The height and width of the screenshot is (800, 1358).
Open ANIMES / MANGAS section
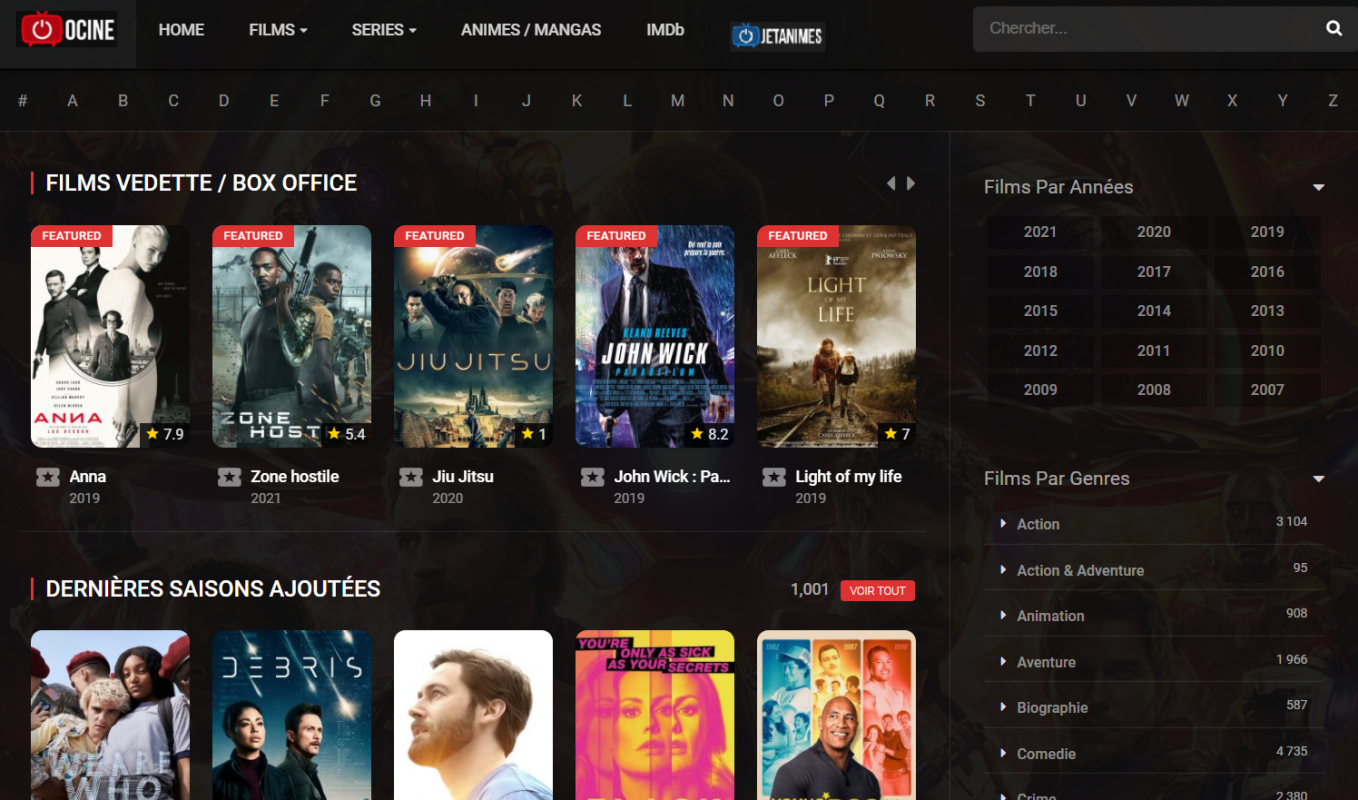(x=531, y=30)
